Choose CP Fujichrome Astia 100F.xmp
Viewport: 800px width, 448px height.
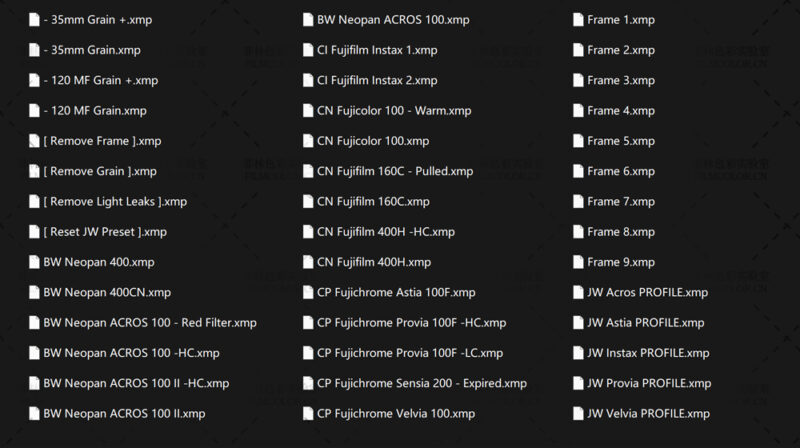[x=396, y=292]
